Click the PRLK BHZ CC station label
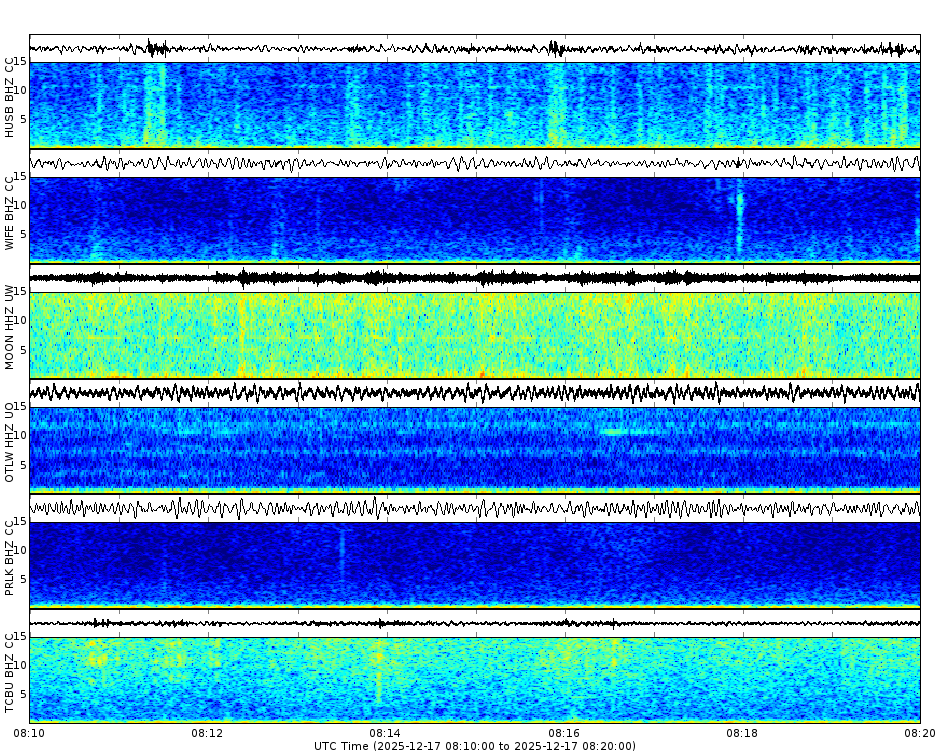 pos(11,563)
